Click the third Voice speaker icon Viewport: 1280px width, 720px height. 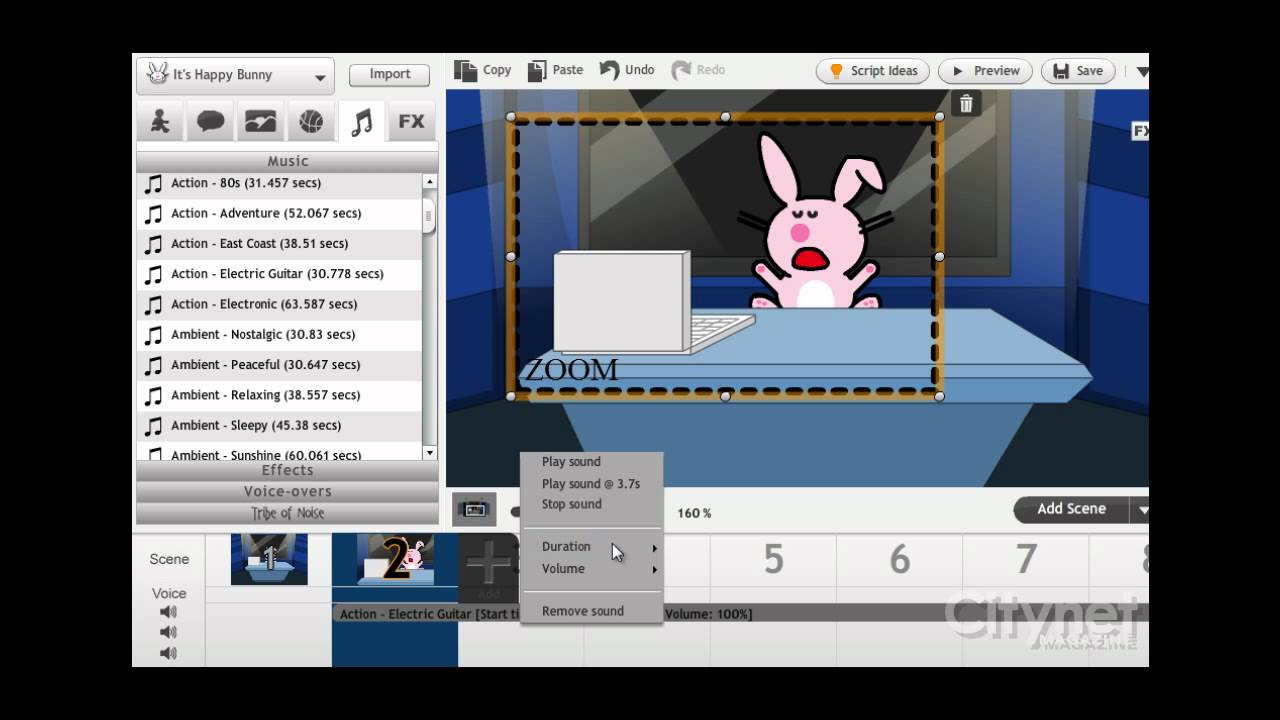coord(168,653)
